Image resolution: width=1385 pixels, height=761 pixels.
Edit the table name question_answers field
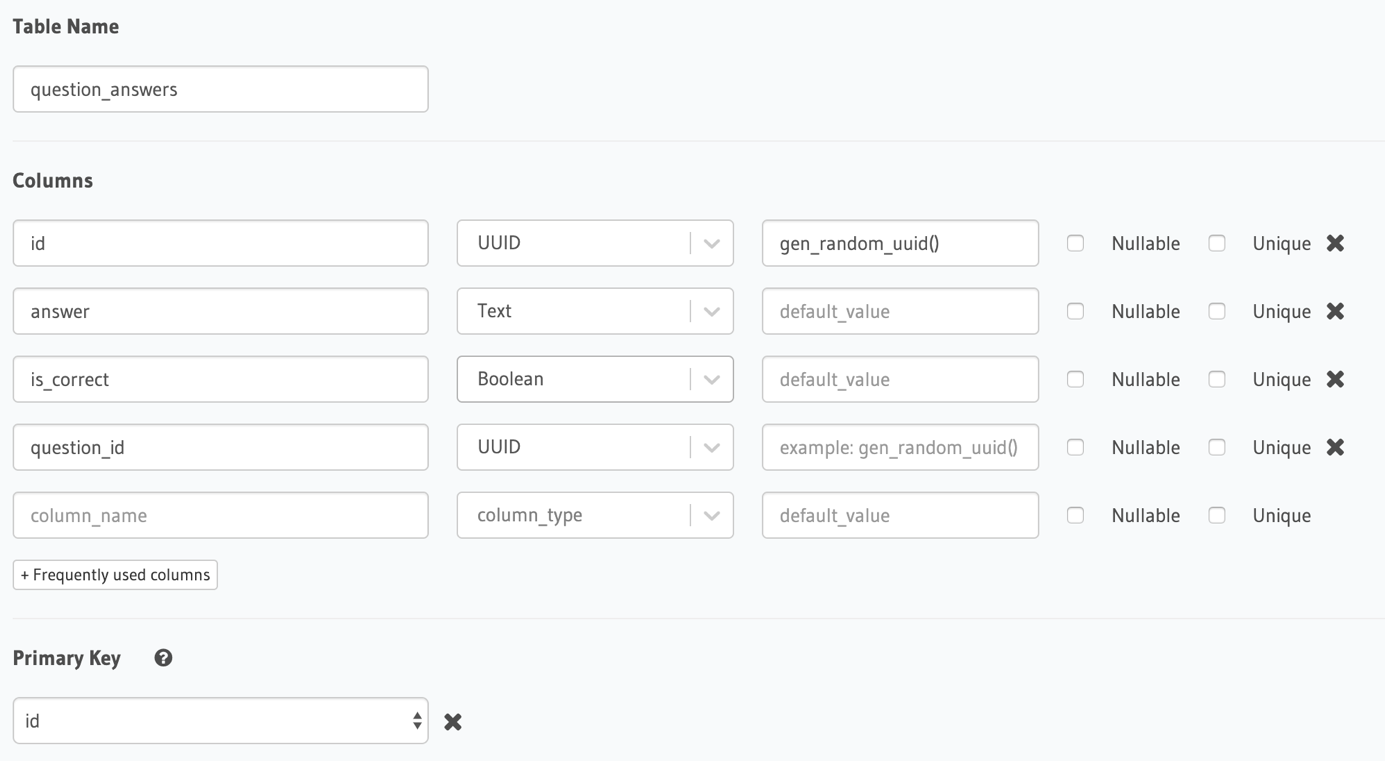coord(220,89)
